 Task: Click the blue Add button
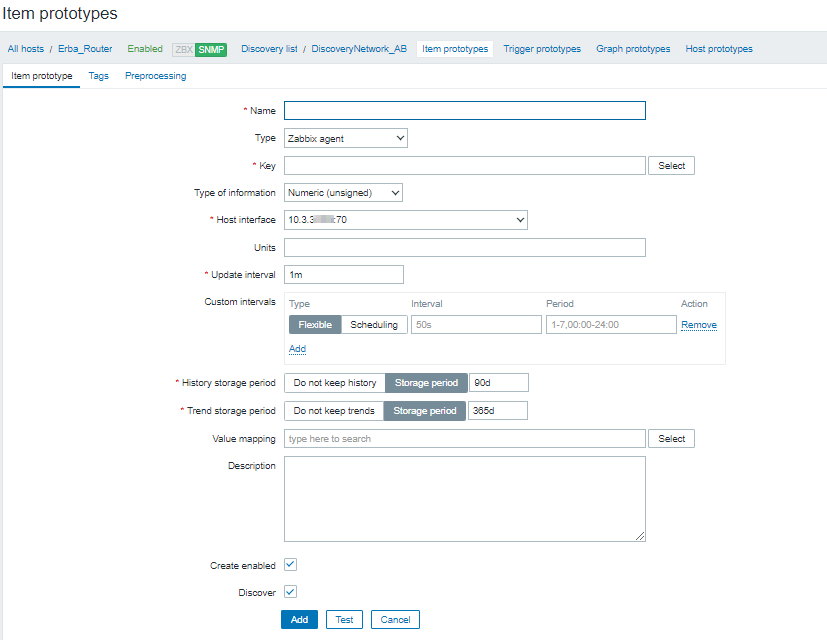[299, 619]
